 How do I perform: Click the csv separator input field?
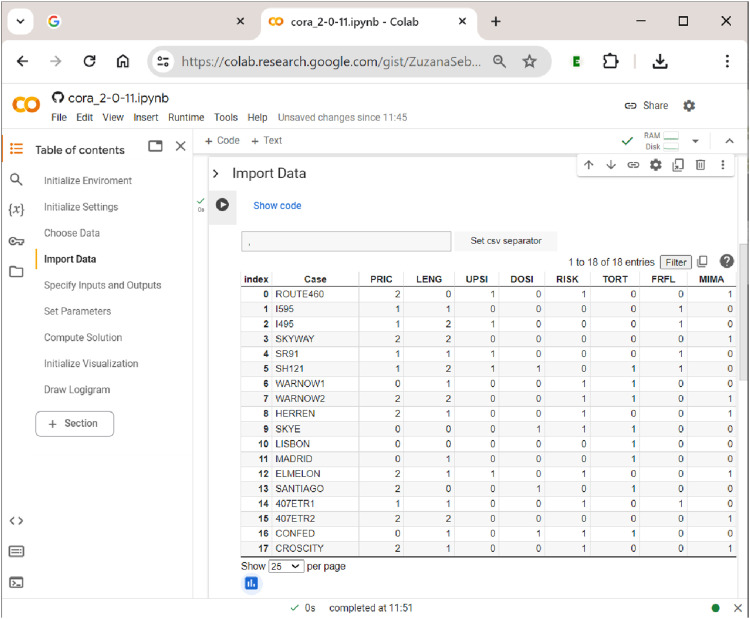[x=346, y=241]
